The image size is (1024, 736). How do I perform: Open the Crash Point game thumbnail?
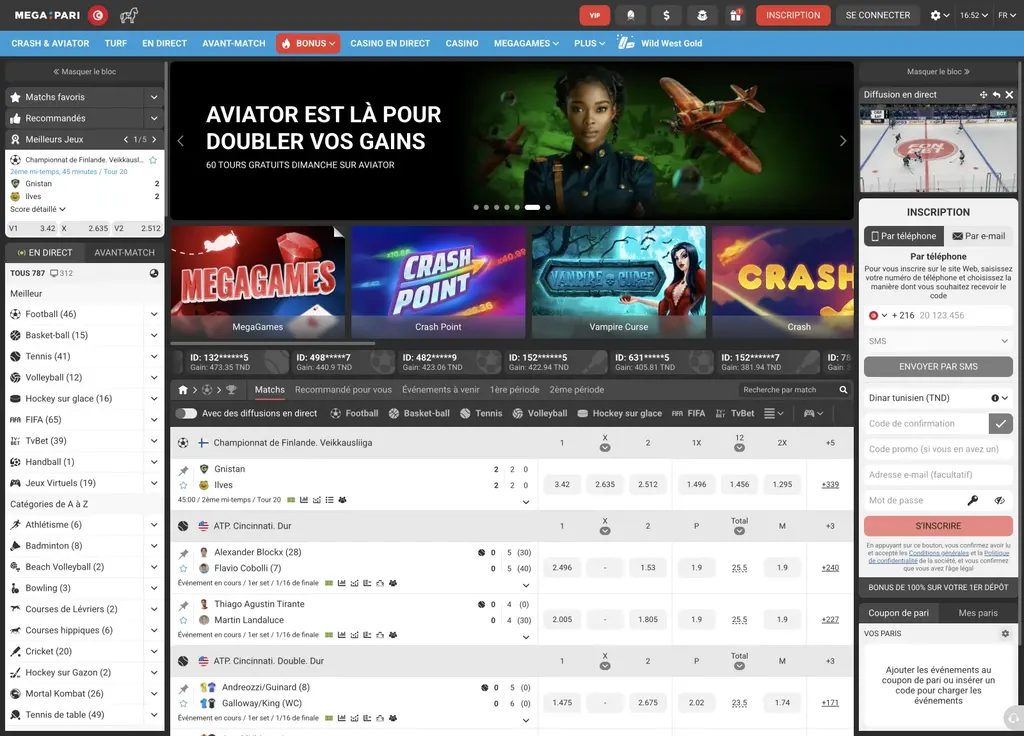(438, 282)
